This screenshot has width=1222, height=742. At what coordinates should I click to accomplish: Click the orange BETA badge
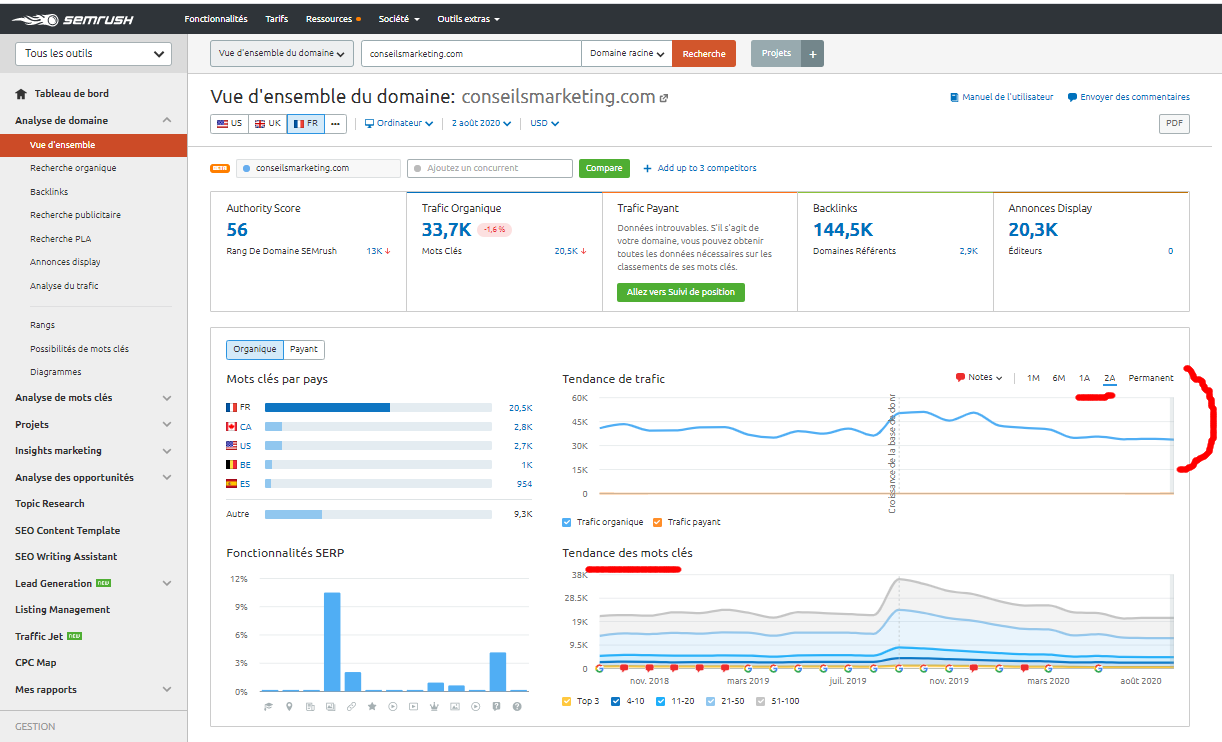point(220,168)
